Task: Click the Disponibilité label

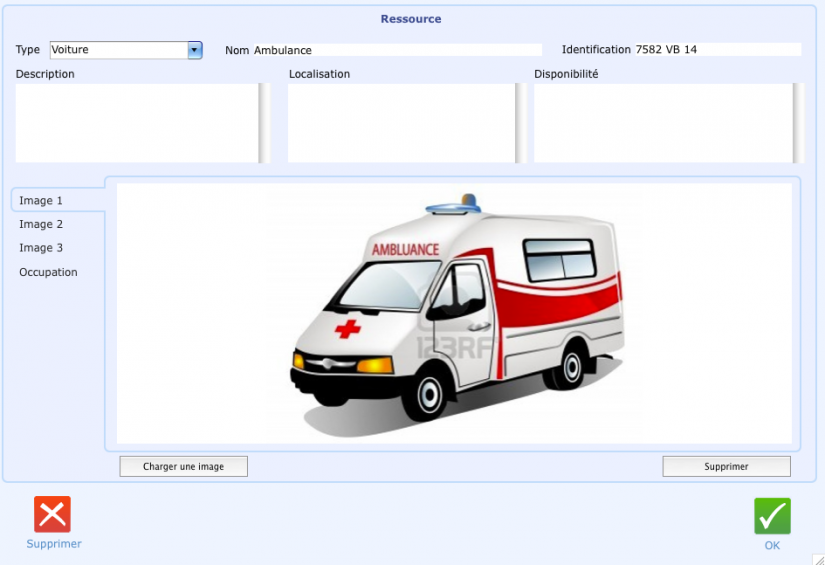Action: [566, 74]
